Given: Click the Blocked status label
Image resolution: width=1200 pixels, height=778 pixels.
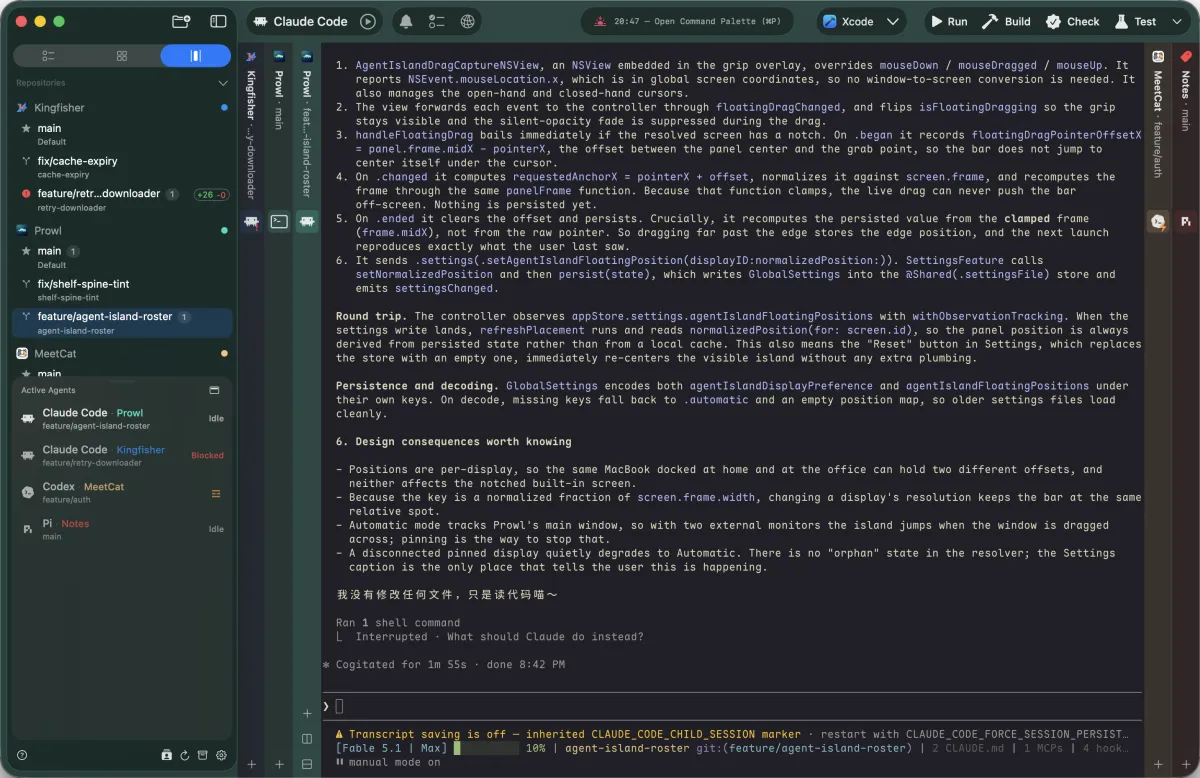Looking at the screenshot, I should point(207,455).
